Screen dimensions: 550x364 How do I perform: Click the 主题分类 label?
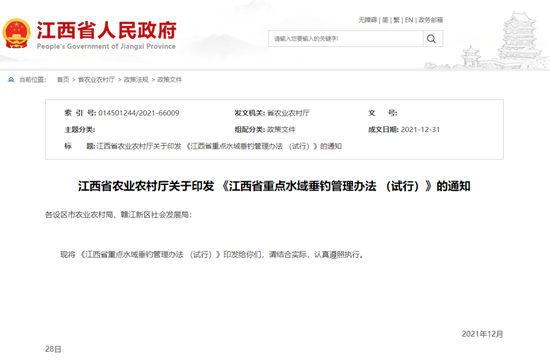click(80, 129)
